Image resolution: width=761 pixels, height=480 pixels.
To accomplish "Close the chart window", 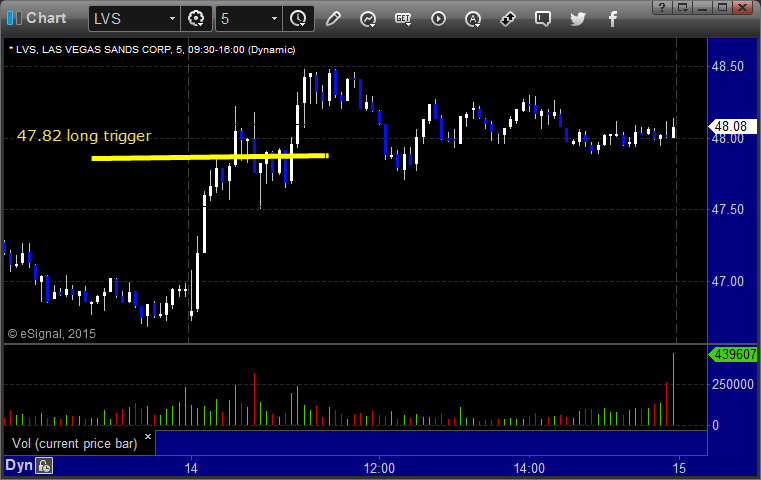I will 743,7.
